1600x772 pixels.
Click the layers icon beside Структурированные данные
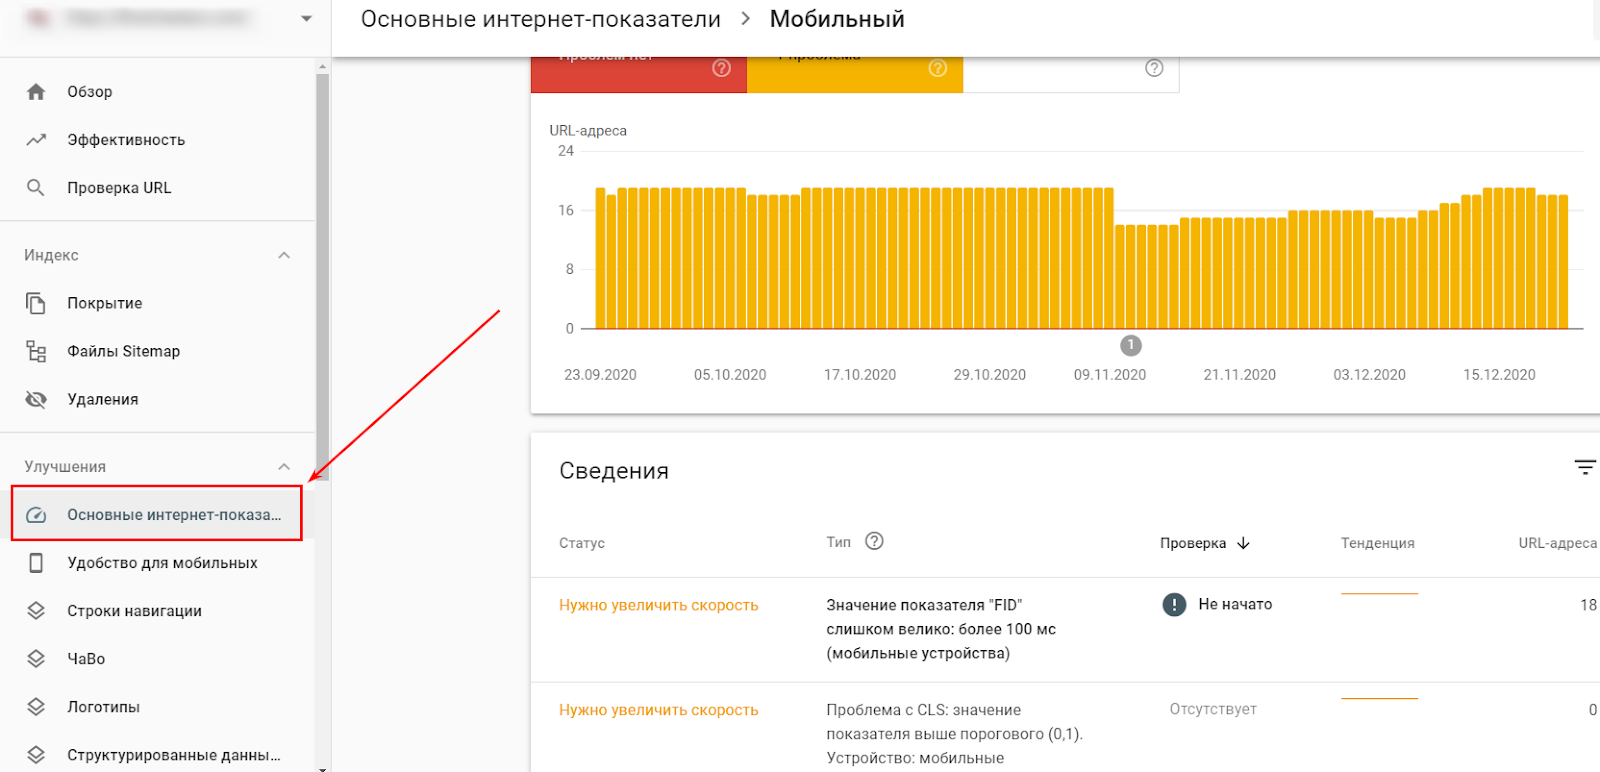36,755
